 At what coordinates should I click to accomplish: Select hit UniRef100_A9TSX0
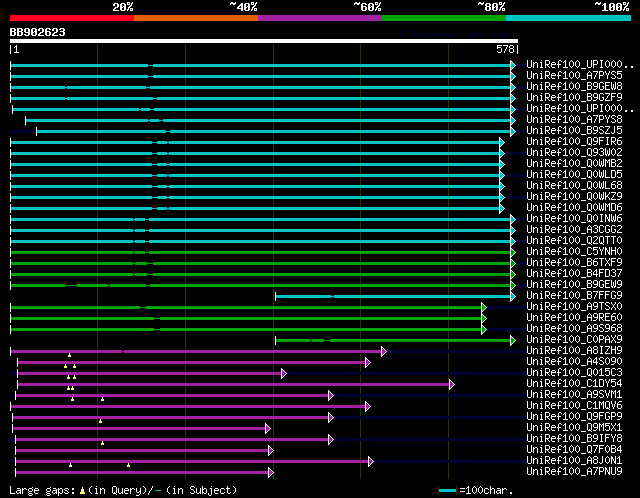(574, 307)
